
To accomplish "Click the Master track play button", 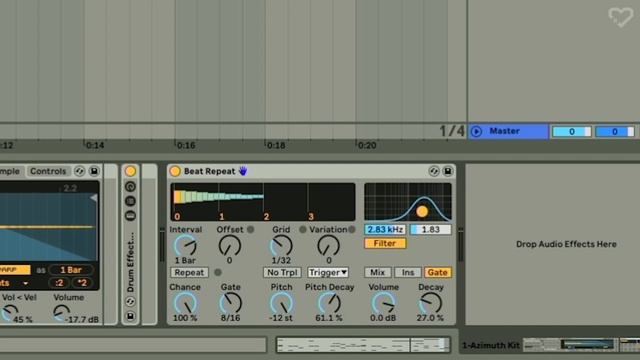I will point(476,131).
